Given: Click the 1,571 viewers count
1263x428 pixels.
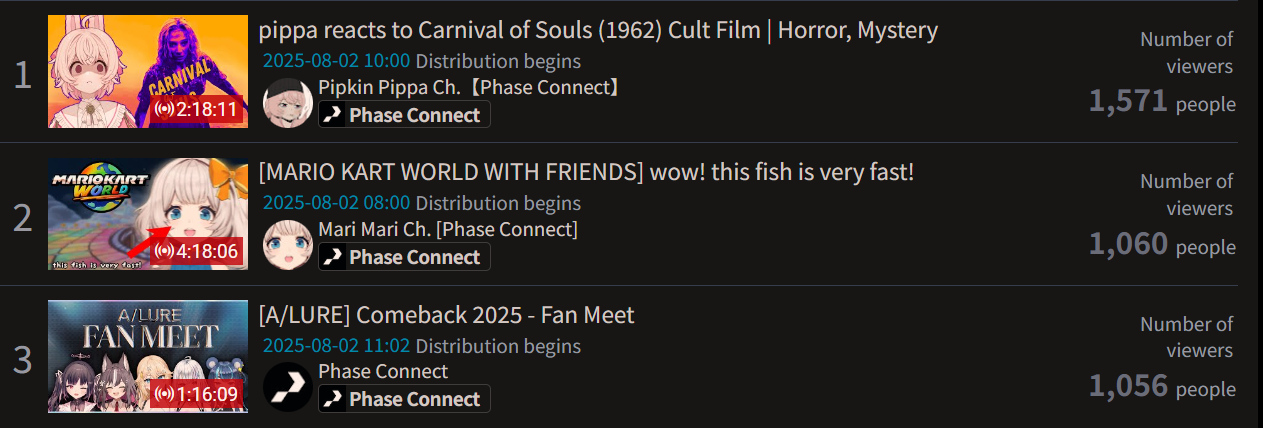Looking at the screenshot, I should [1128, 101].
